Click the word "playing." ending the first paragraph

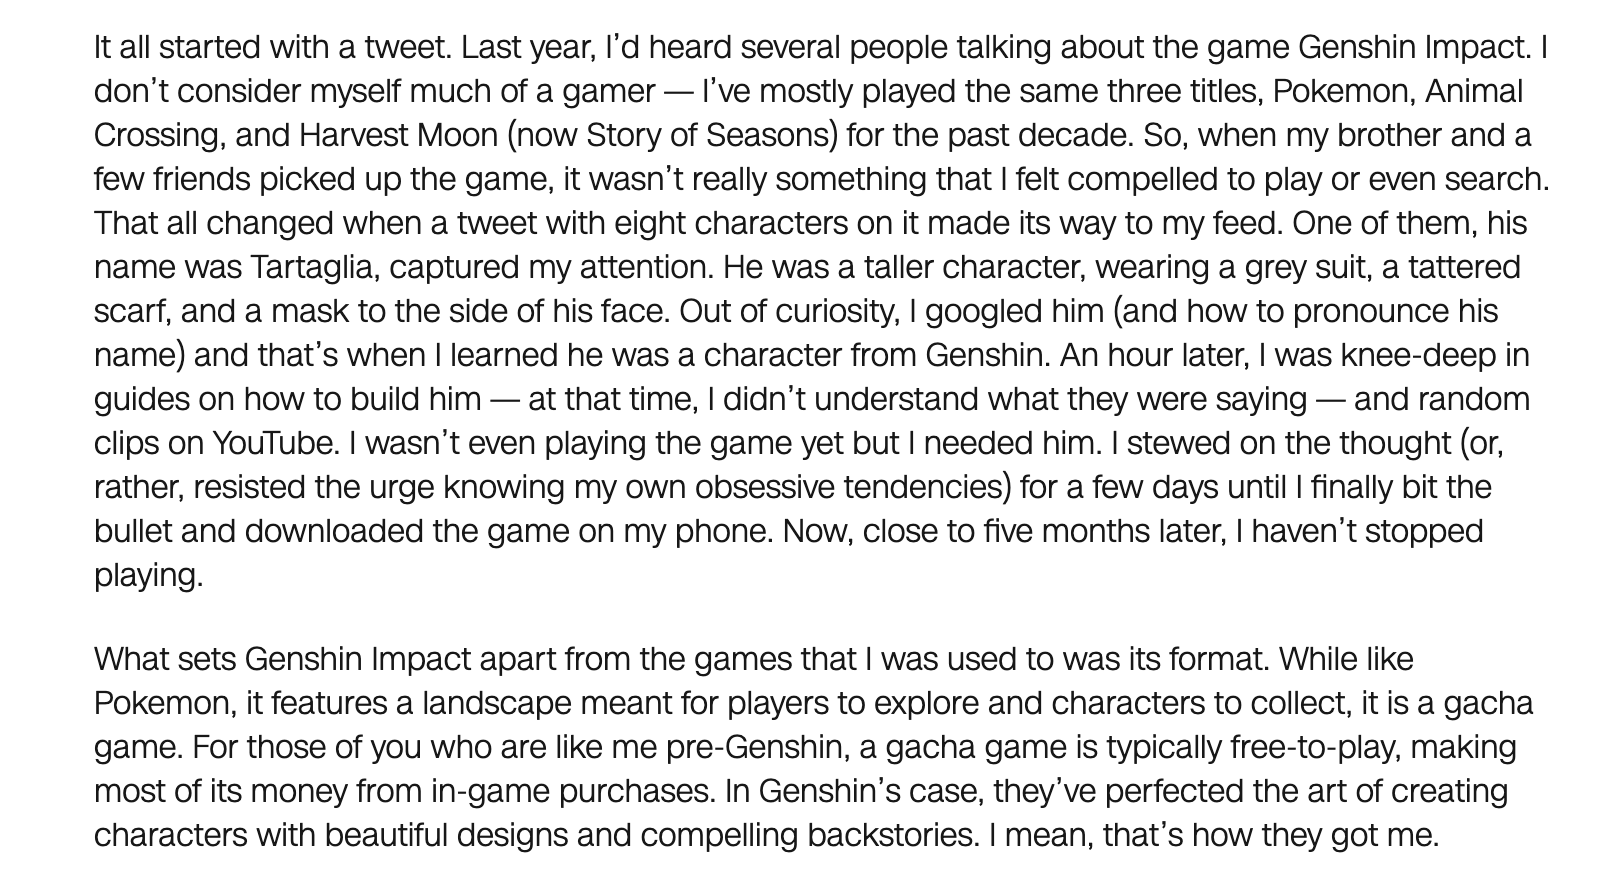tap(148, 575)
